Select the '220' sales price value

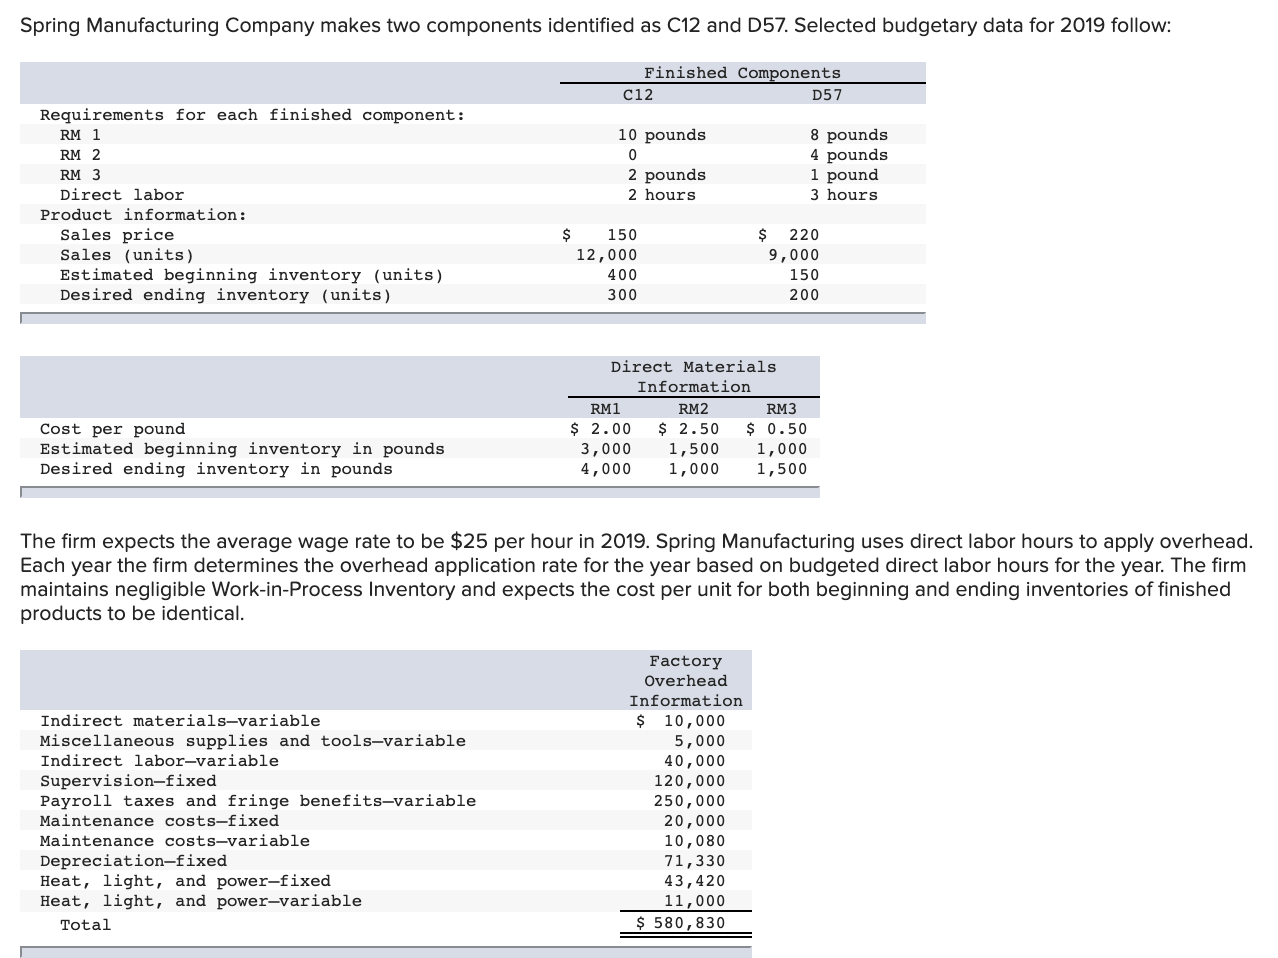coord(804,235)
